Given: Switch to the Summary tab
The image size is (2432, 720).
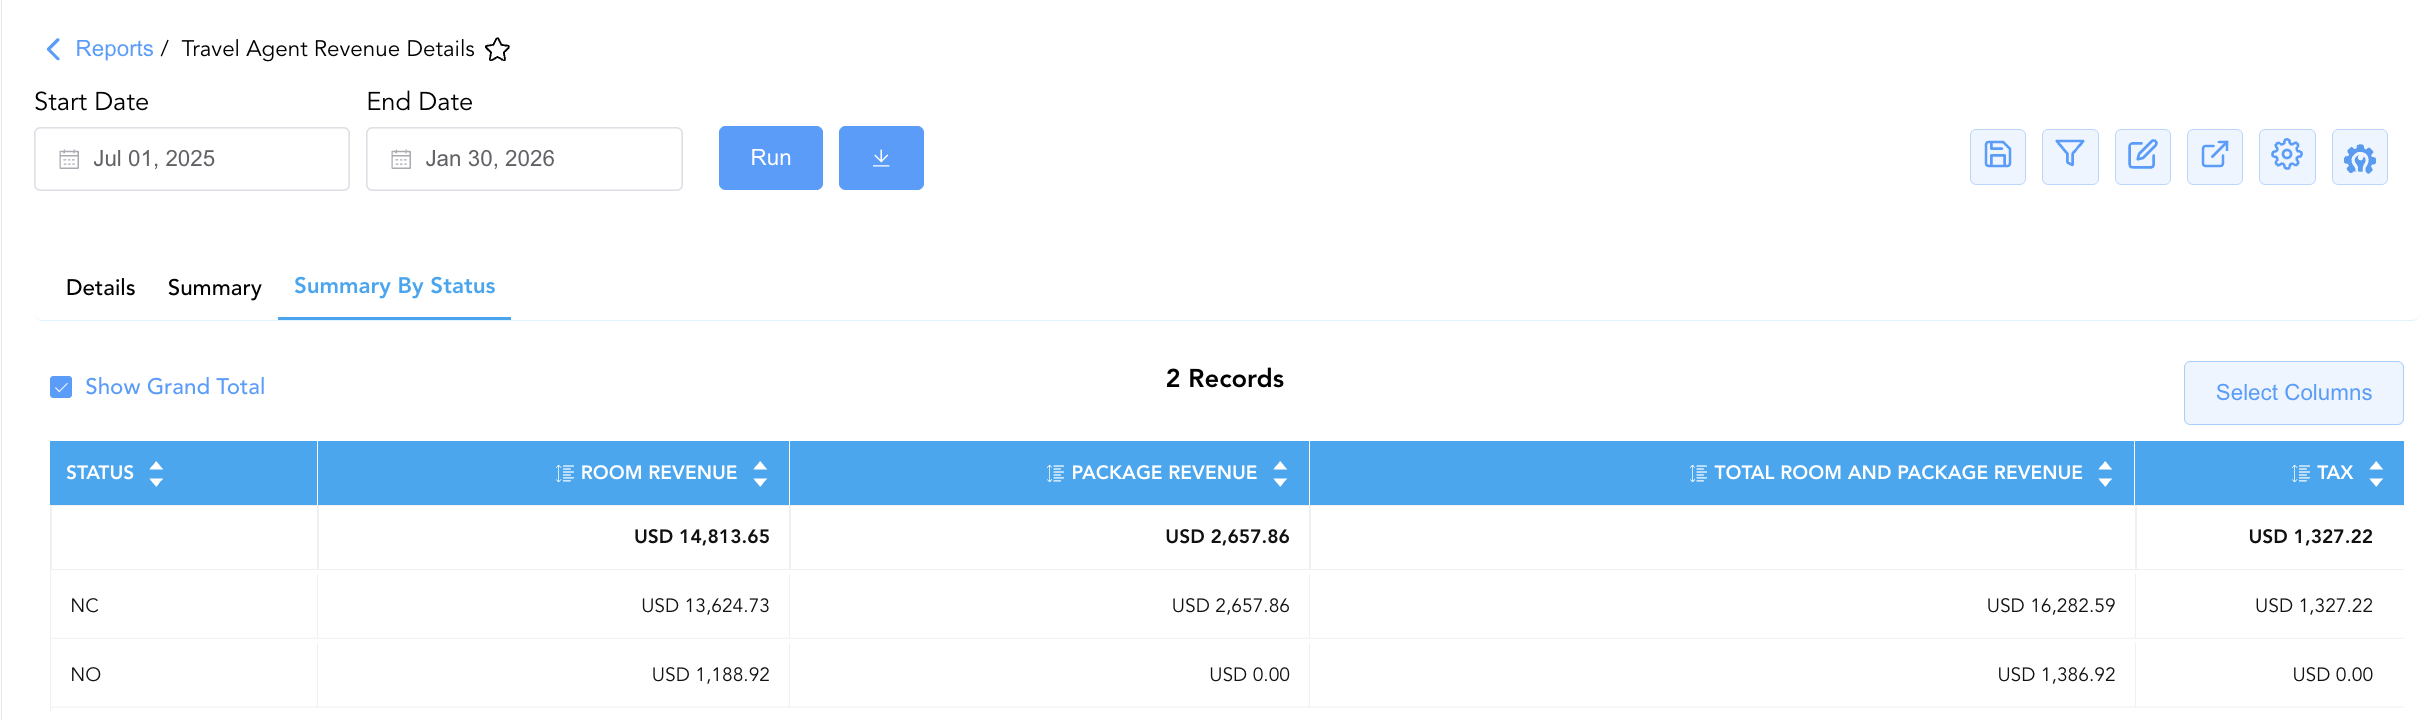Looking at the screenshot, I should click(215, 288).
